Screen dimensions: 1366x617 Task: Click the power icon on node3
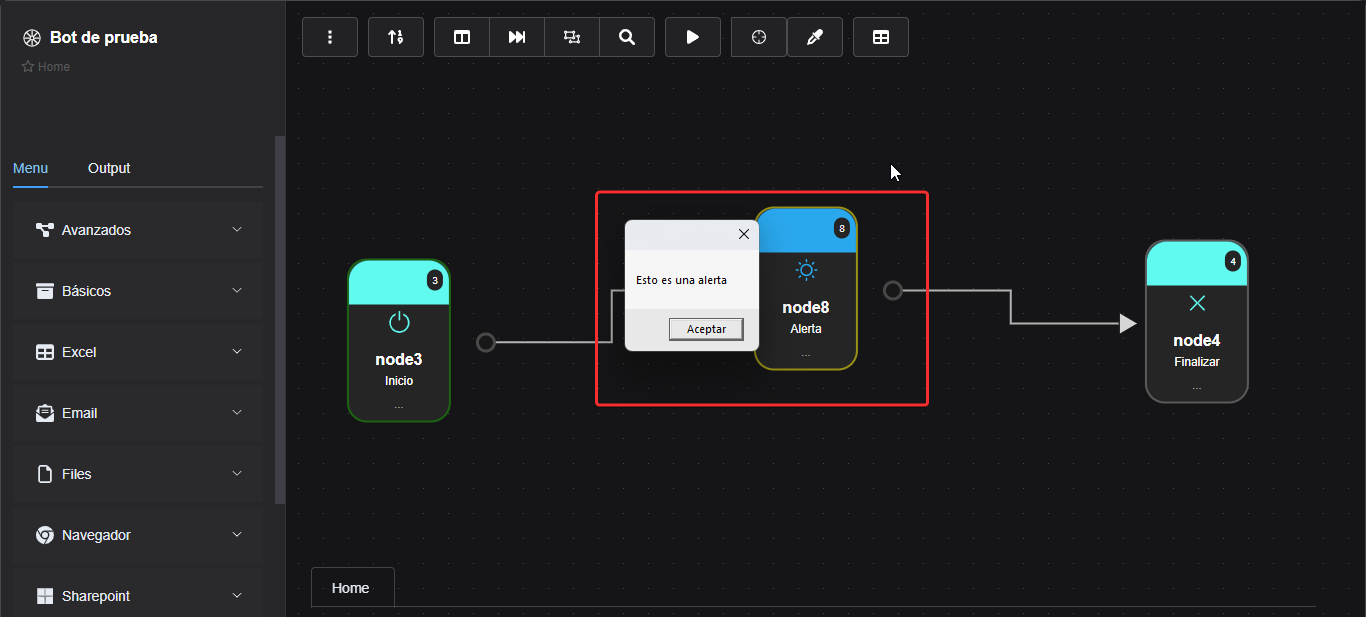coord(399,322)
